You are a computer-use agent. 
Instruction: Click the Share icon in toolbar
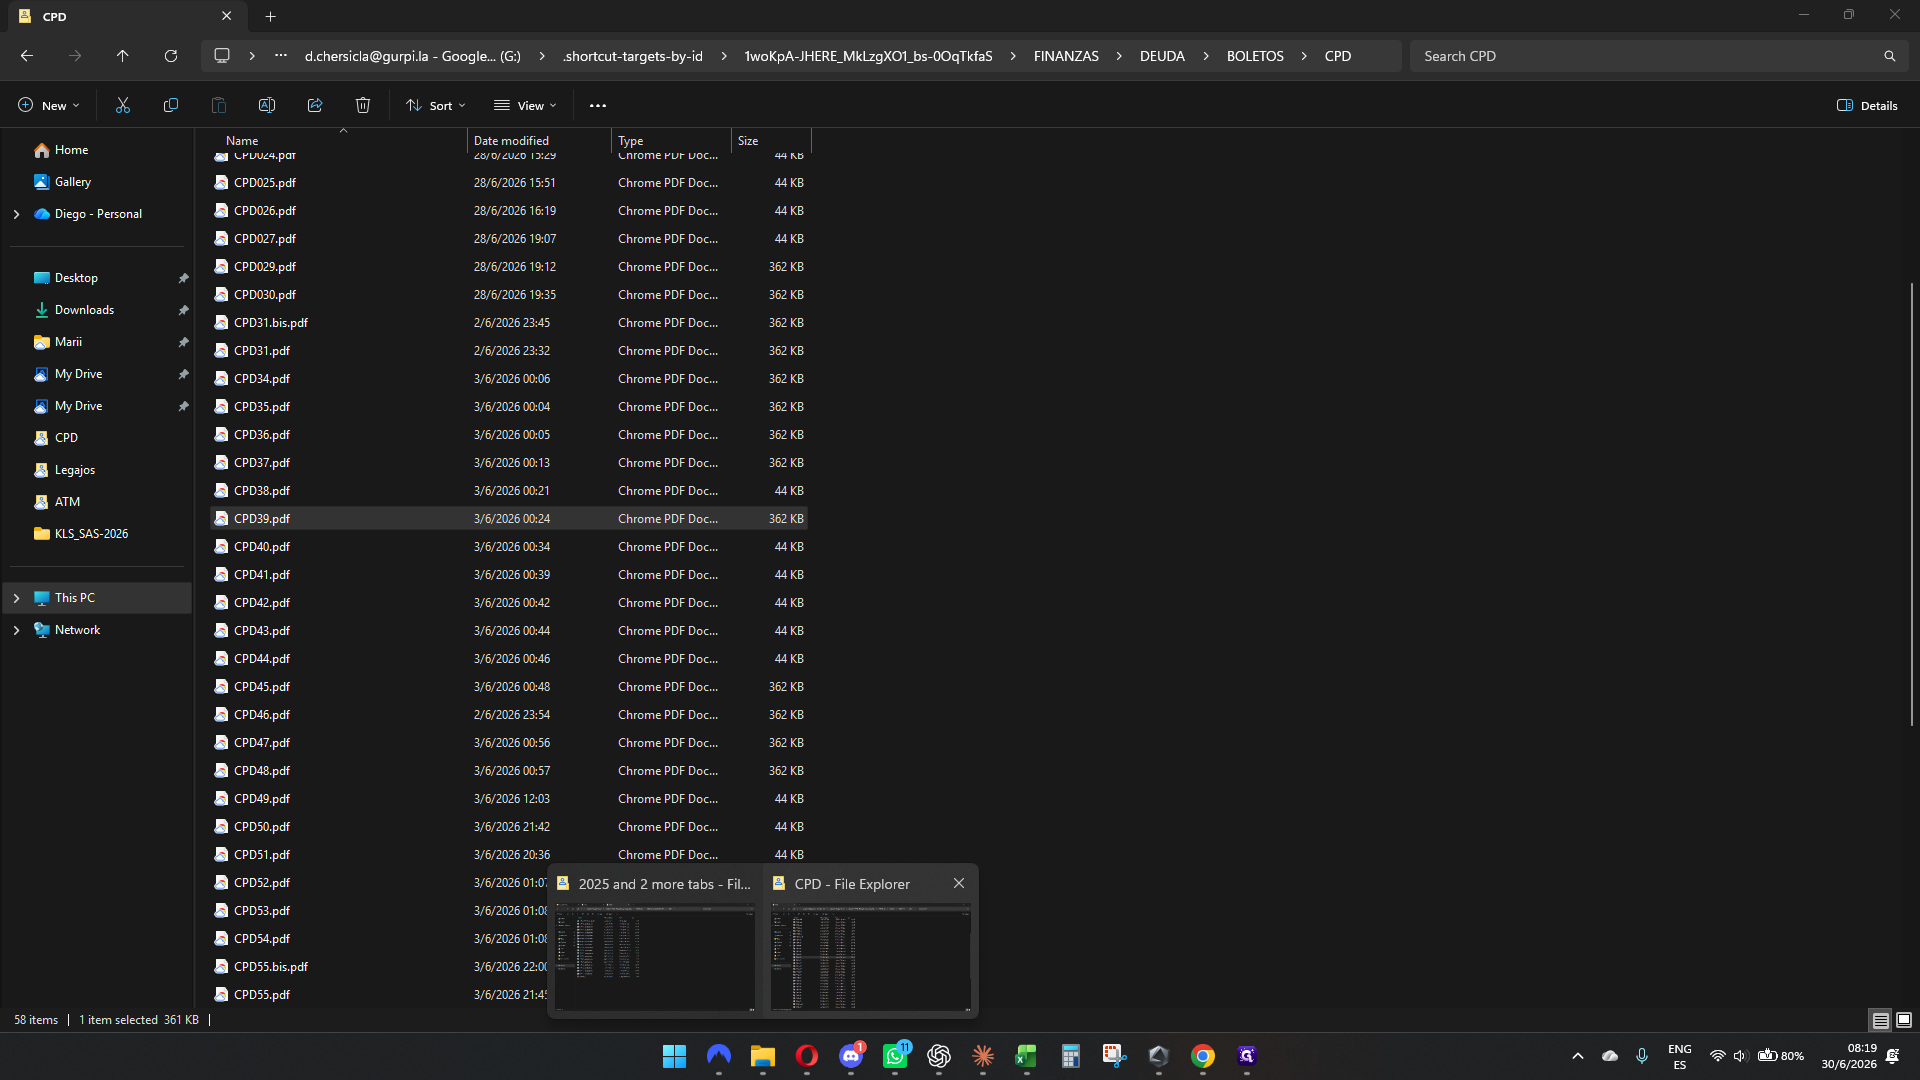pyautogui.click(x=315, y=105)
